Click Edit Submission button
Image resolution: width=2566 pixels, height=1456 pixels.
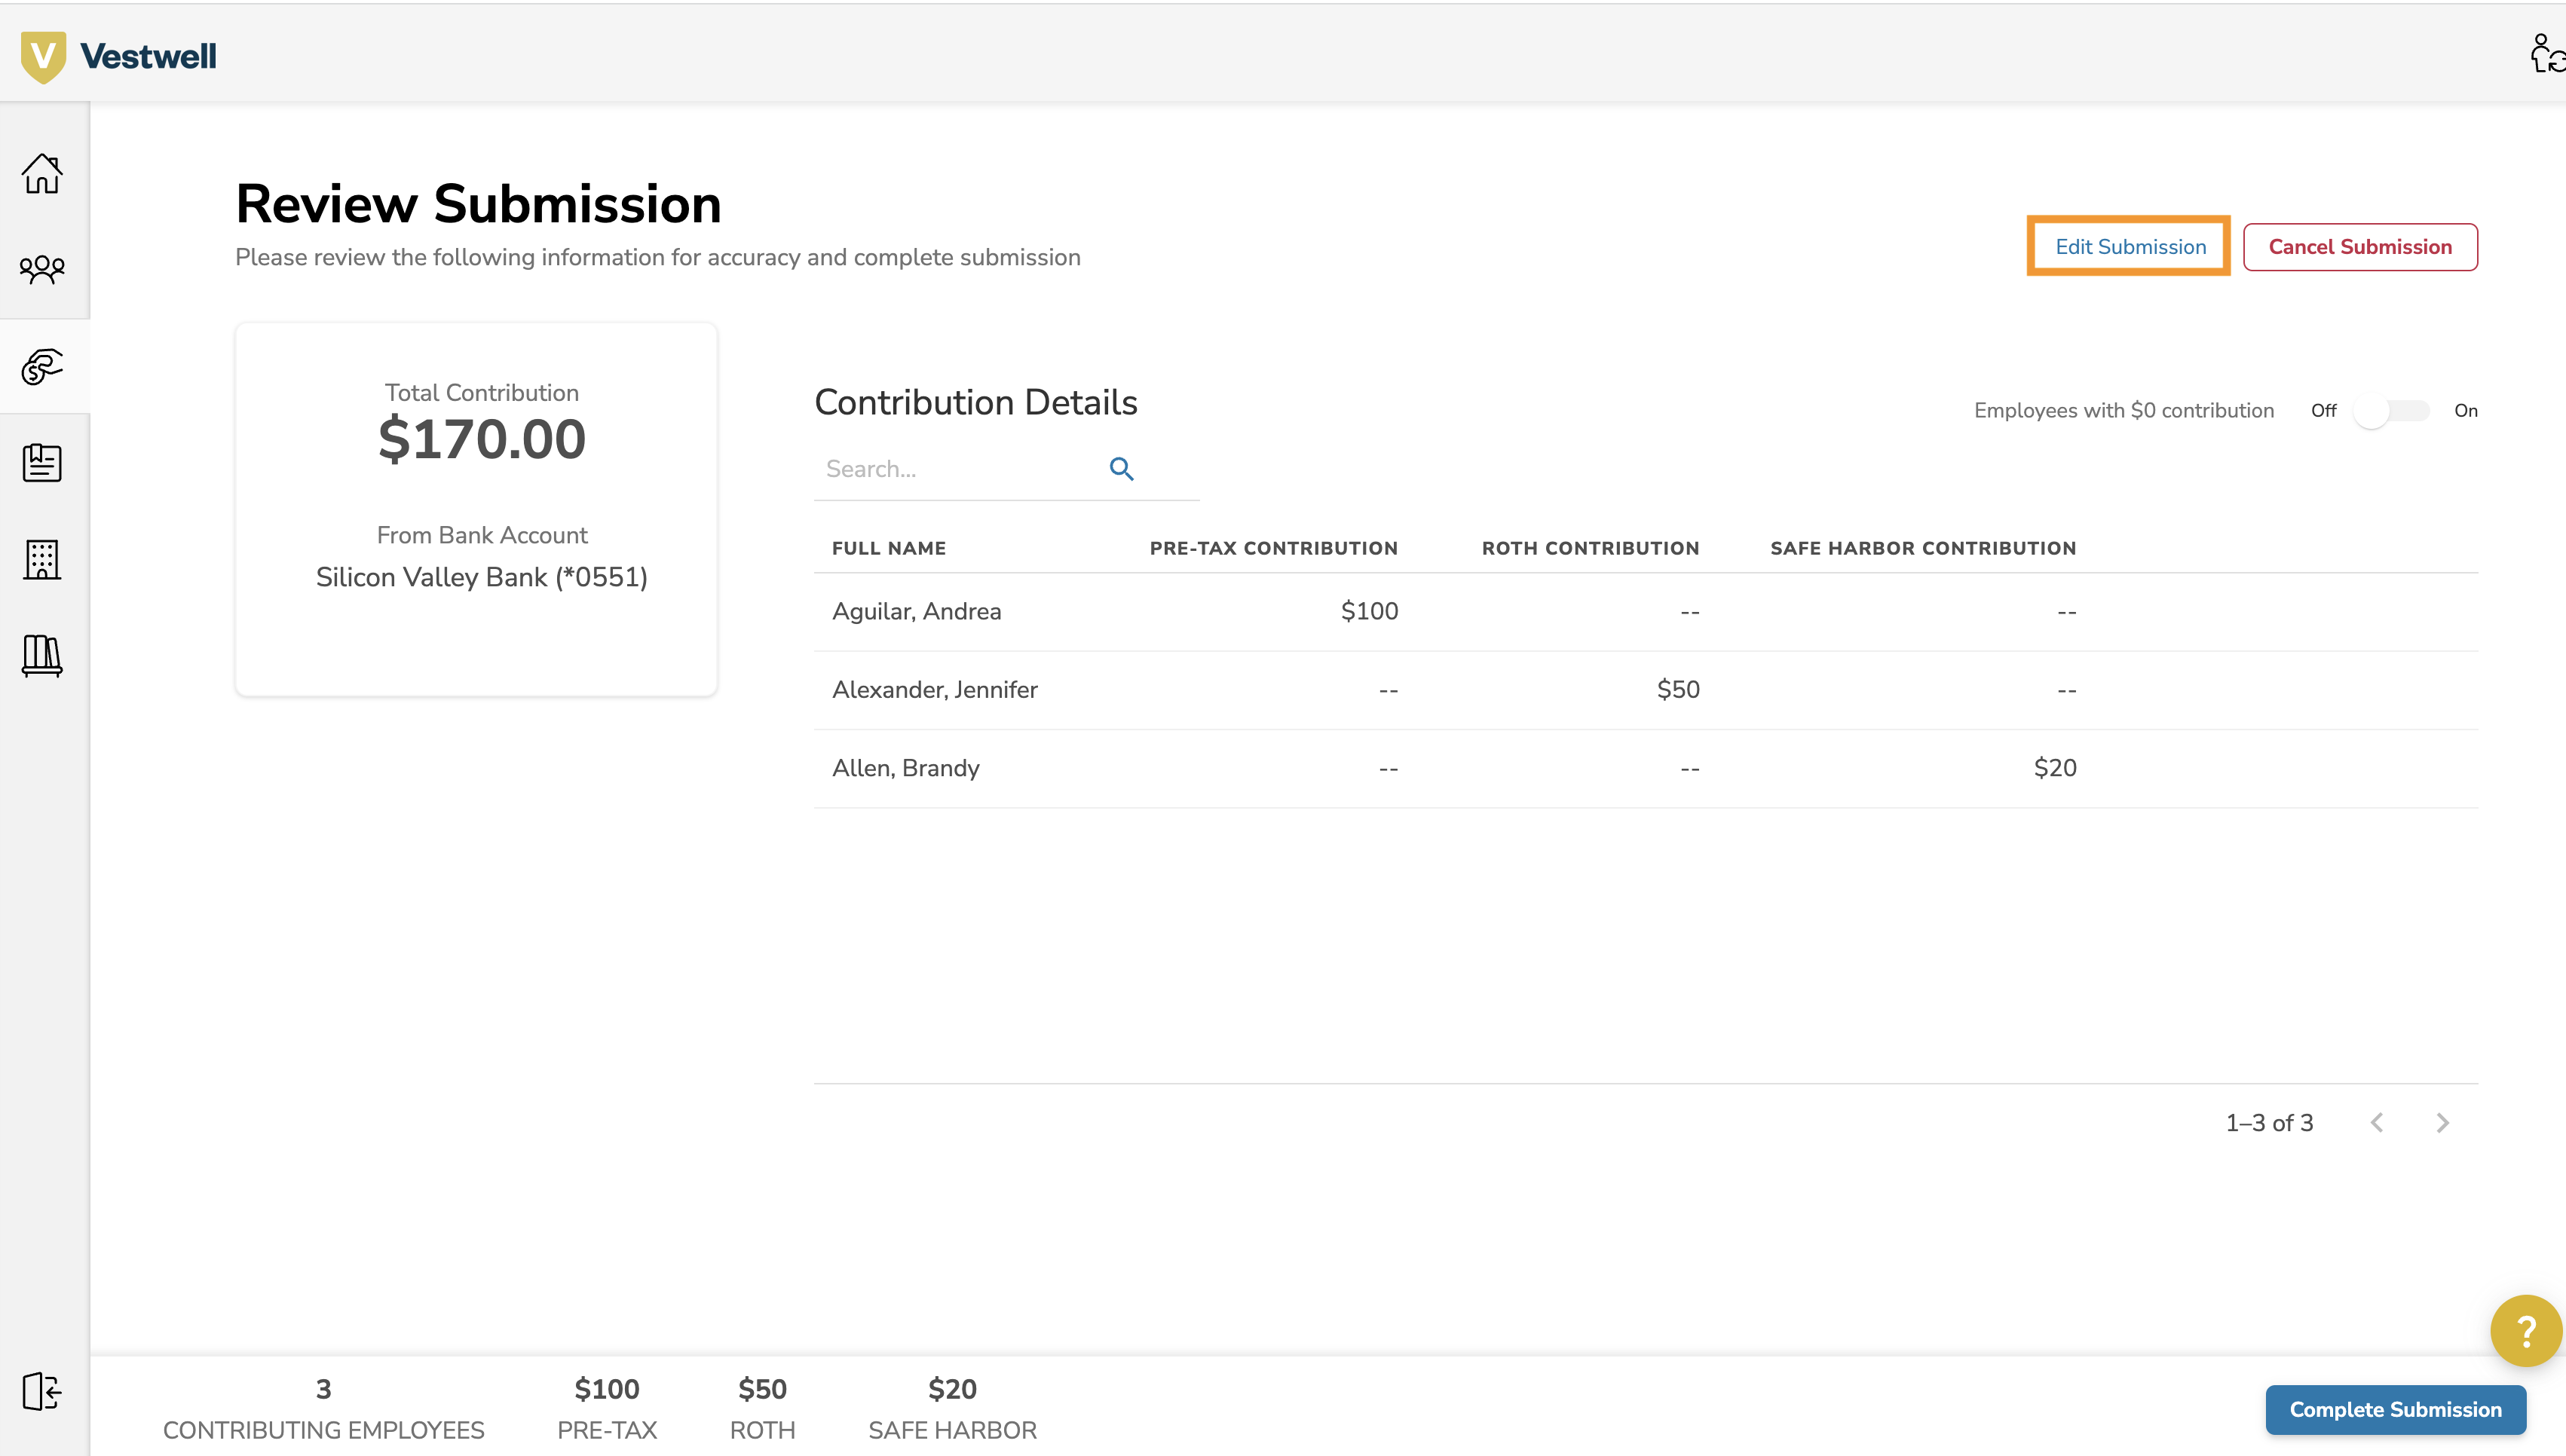click(x=2130, y=247)
